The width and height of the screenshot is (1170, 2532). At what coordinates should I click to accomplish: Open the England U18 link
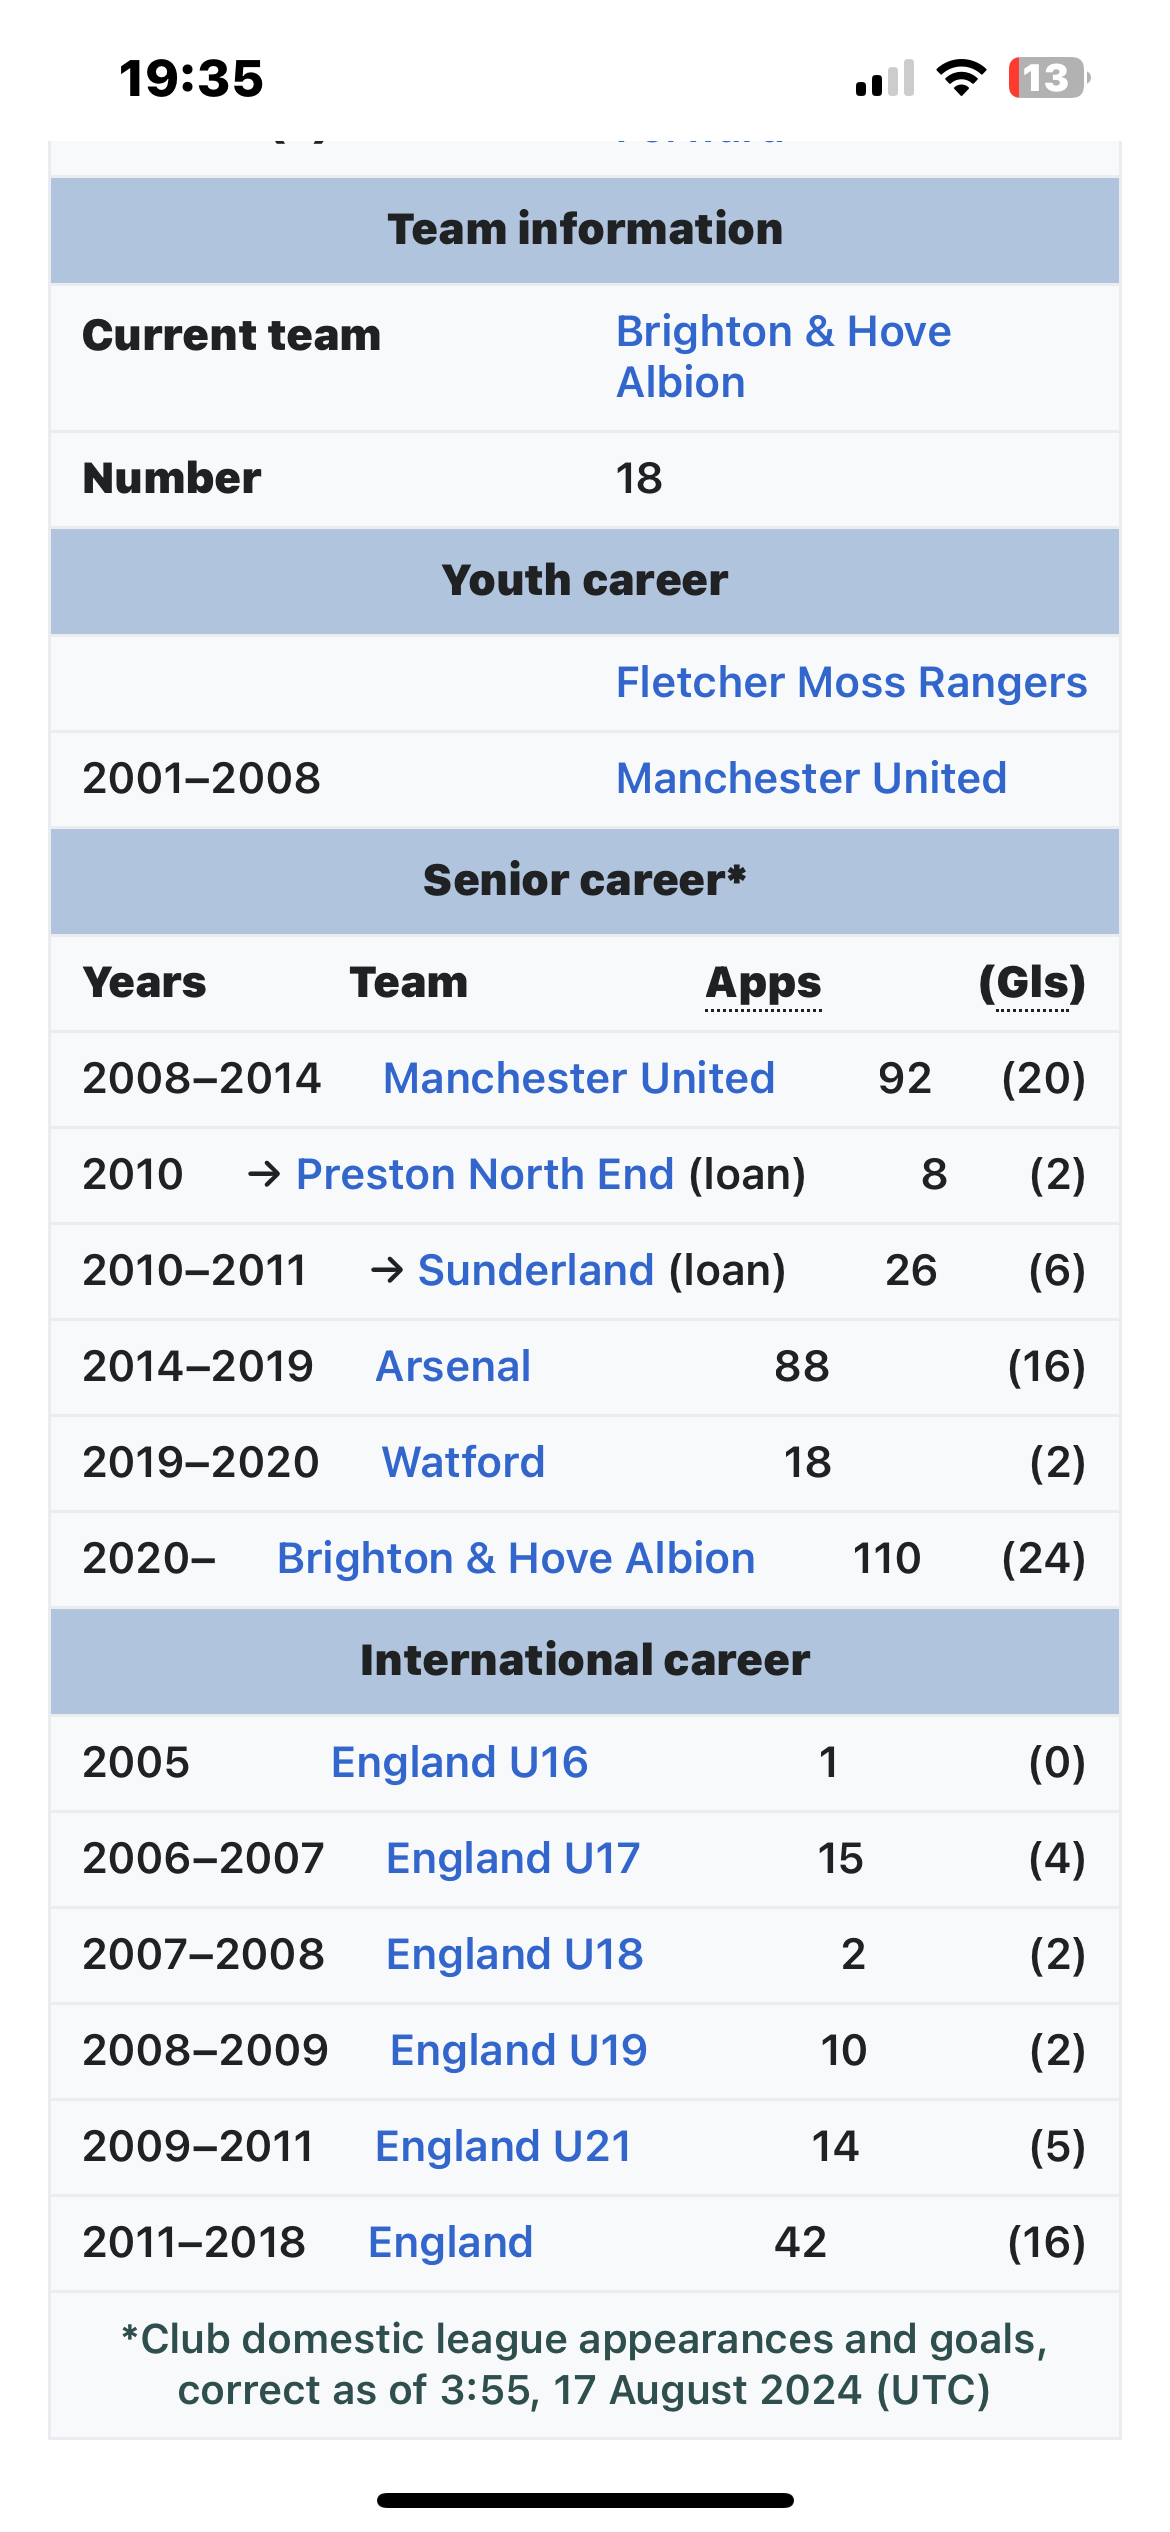515,1955
